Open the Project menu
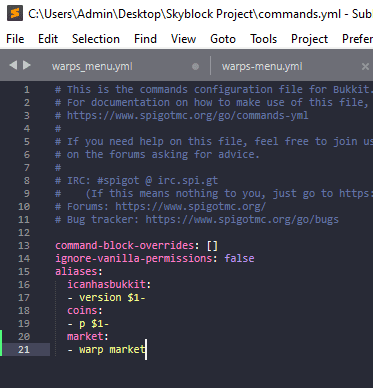The image size is (373, 388). pyautogui.click(x=309, y=39)
